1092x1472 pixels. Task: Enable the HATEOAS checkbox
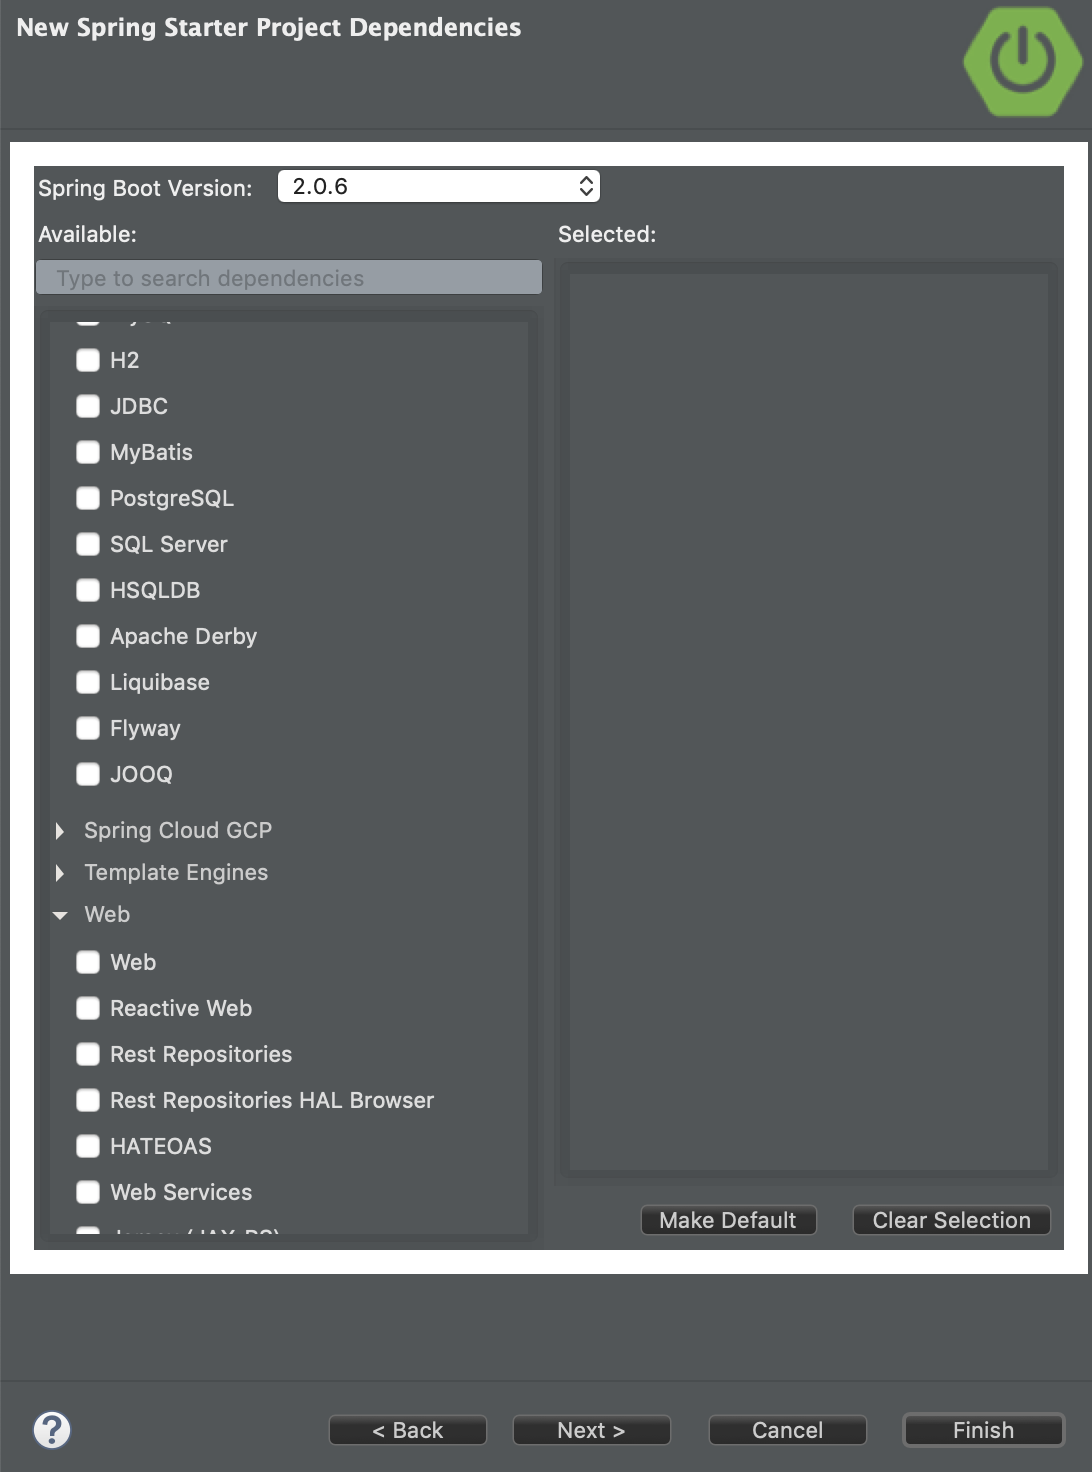click(88, 1146)
